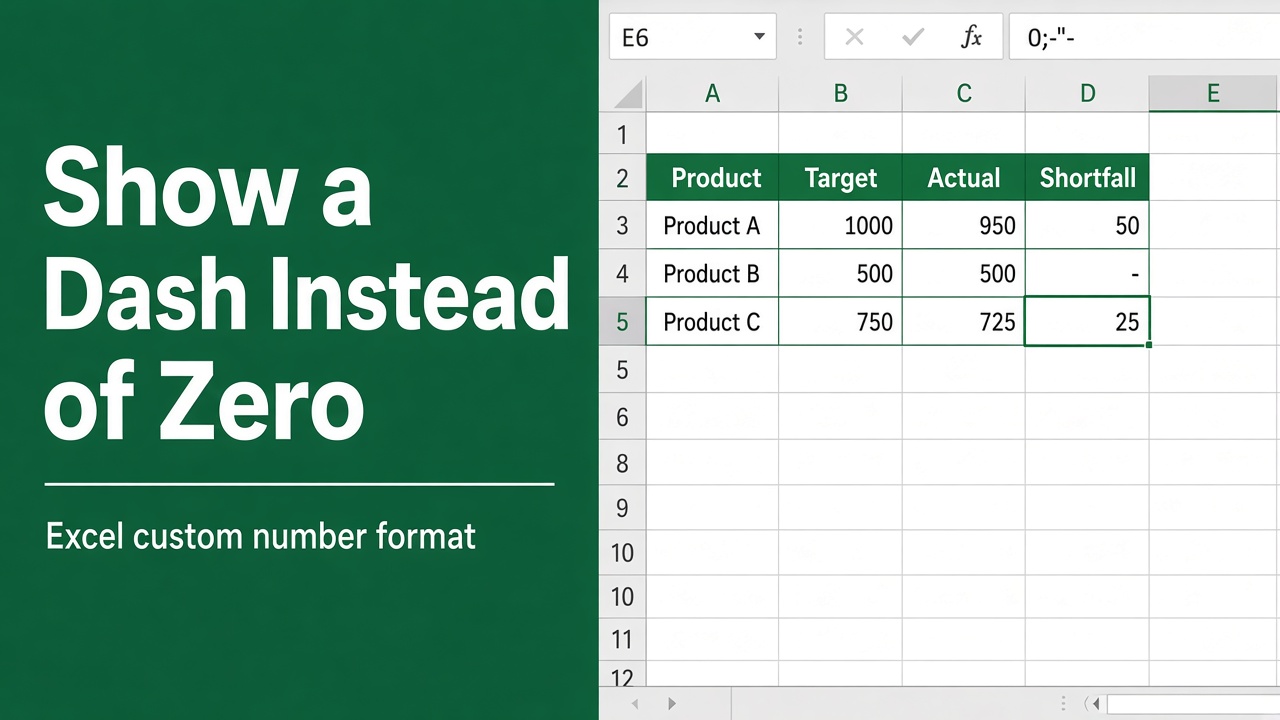
Task: Select column B header
Action: pos(840,94)
